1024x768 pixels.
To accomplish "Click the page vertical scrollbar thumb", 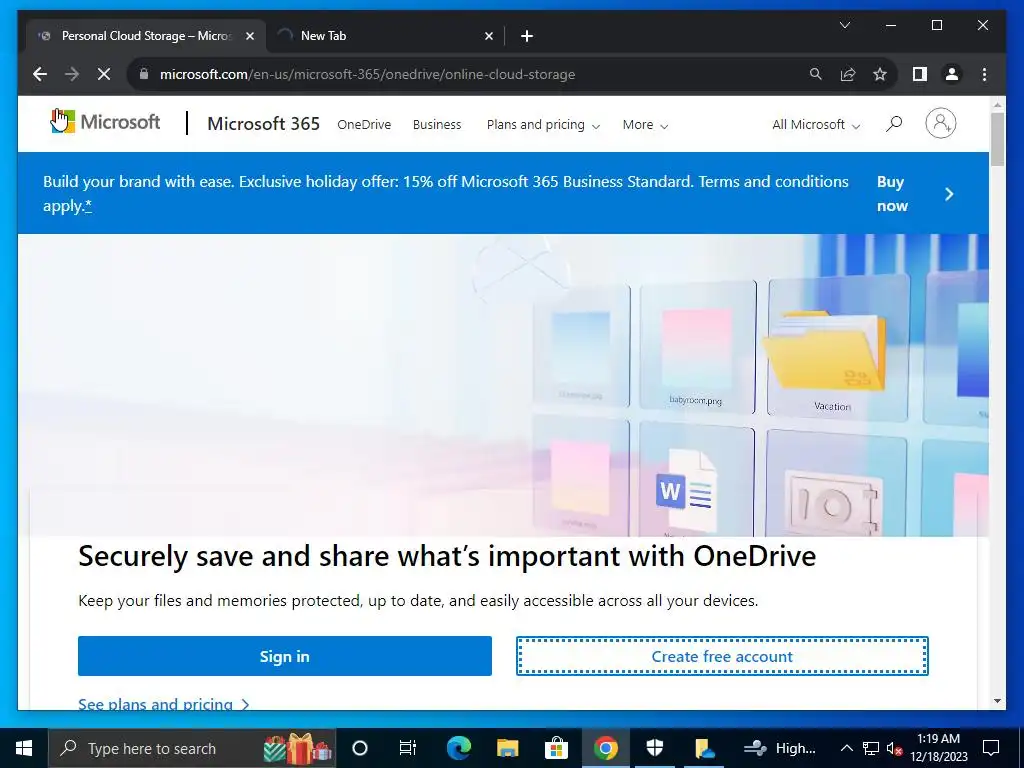I will (997, 139).
